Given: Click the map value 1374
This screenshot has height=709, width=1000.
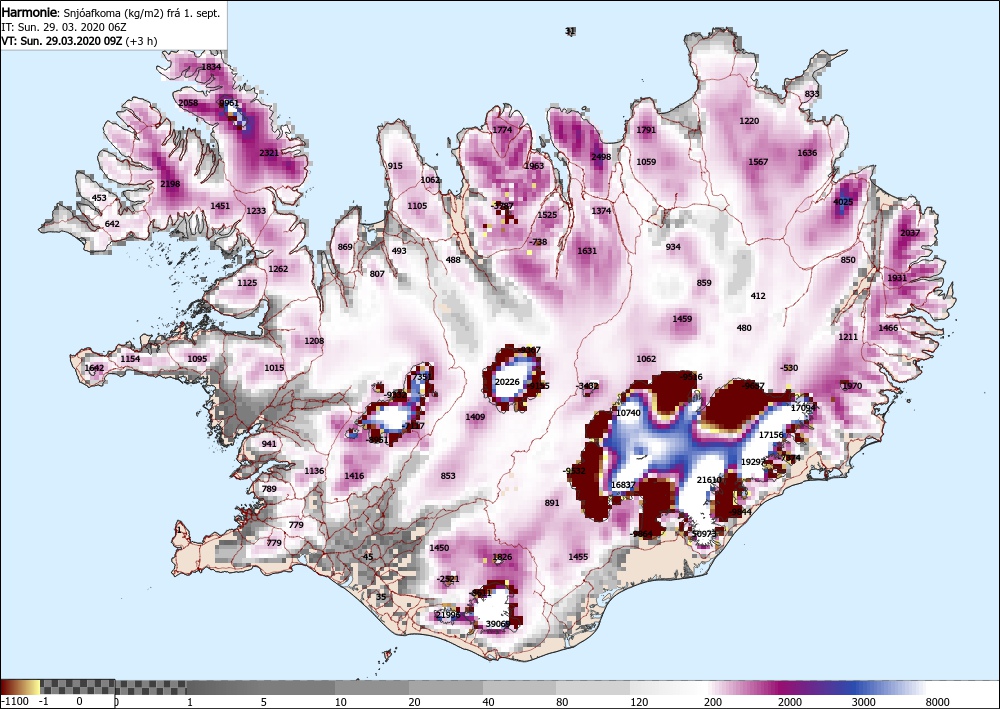Looking at the screenshot, I should coord(601,211).
